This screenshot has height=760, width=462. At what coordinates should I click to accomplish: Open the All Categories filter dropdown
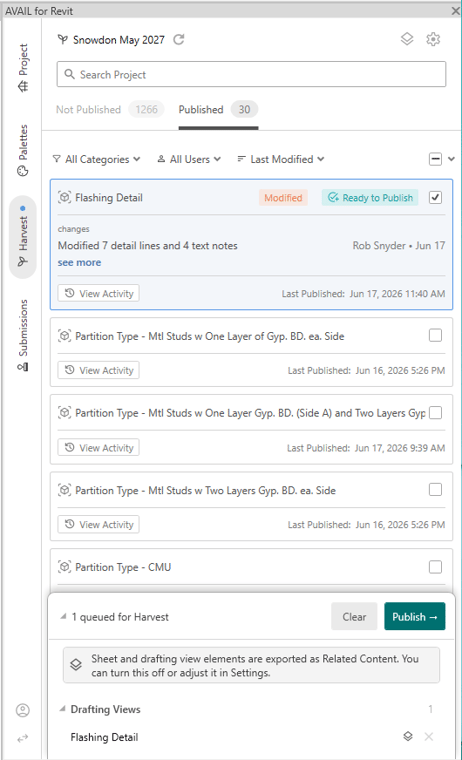(x=96, y=159)
